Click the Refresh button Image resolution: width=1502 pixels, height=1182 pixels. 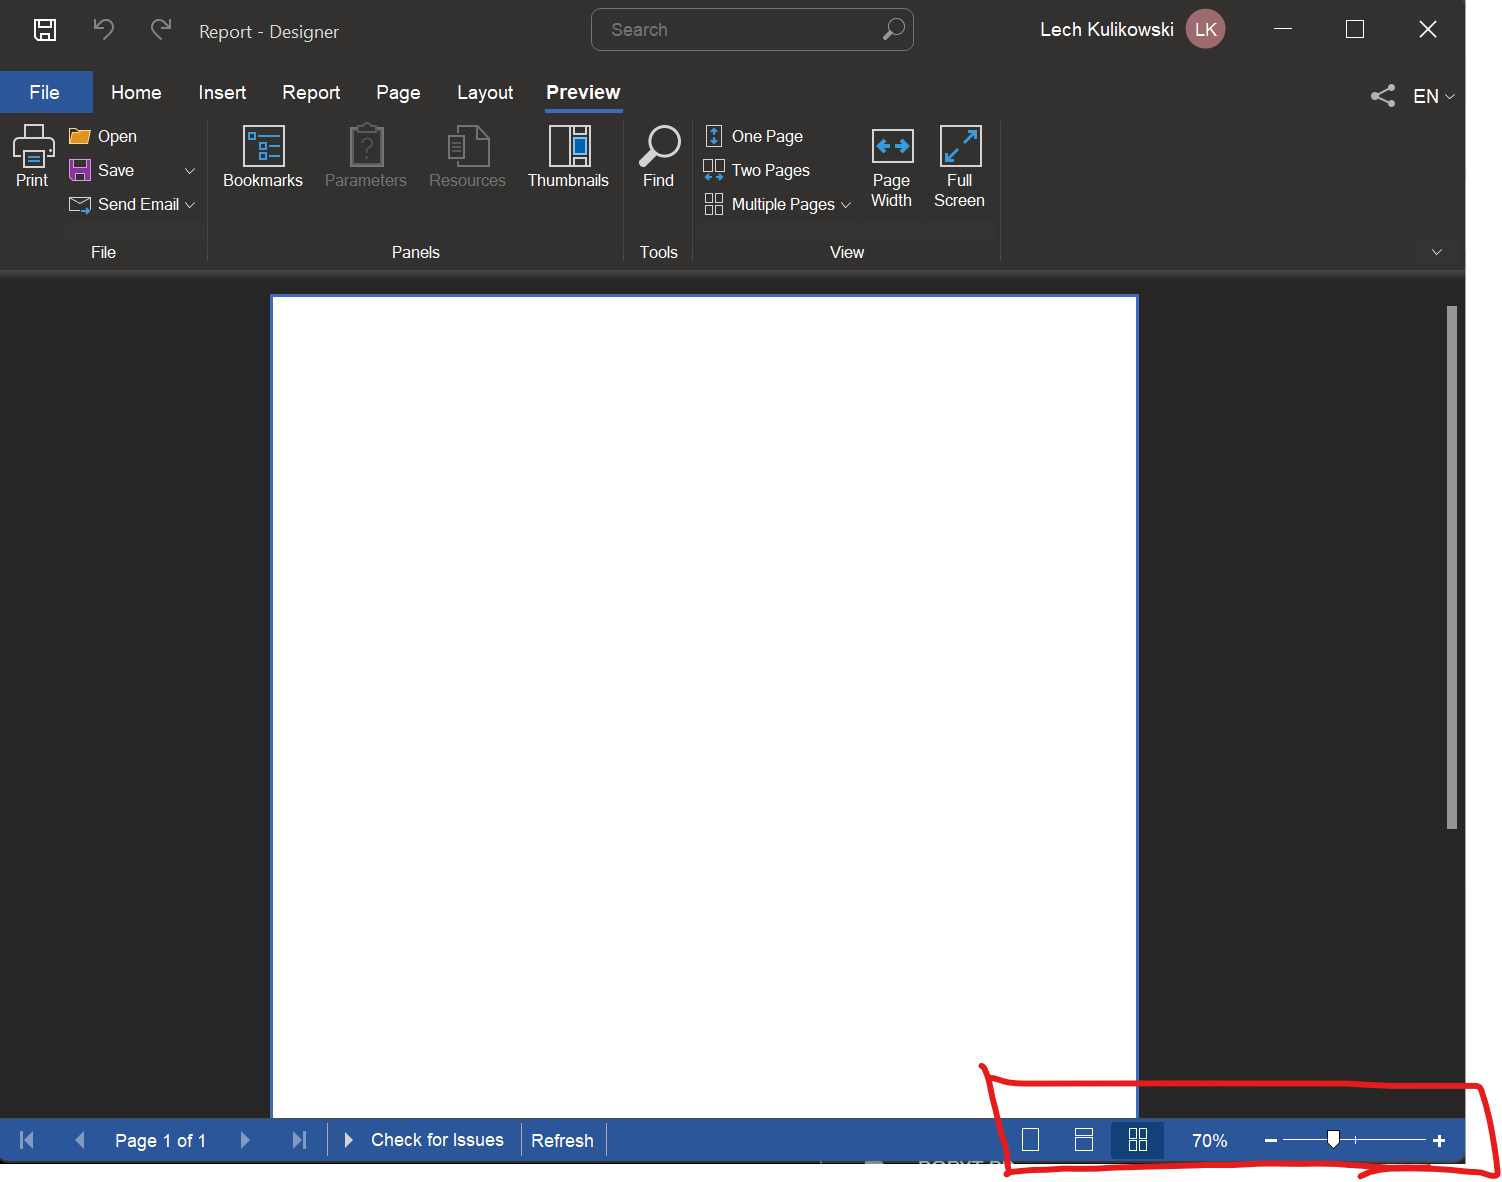[x=562, y=1140]
